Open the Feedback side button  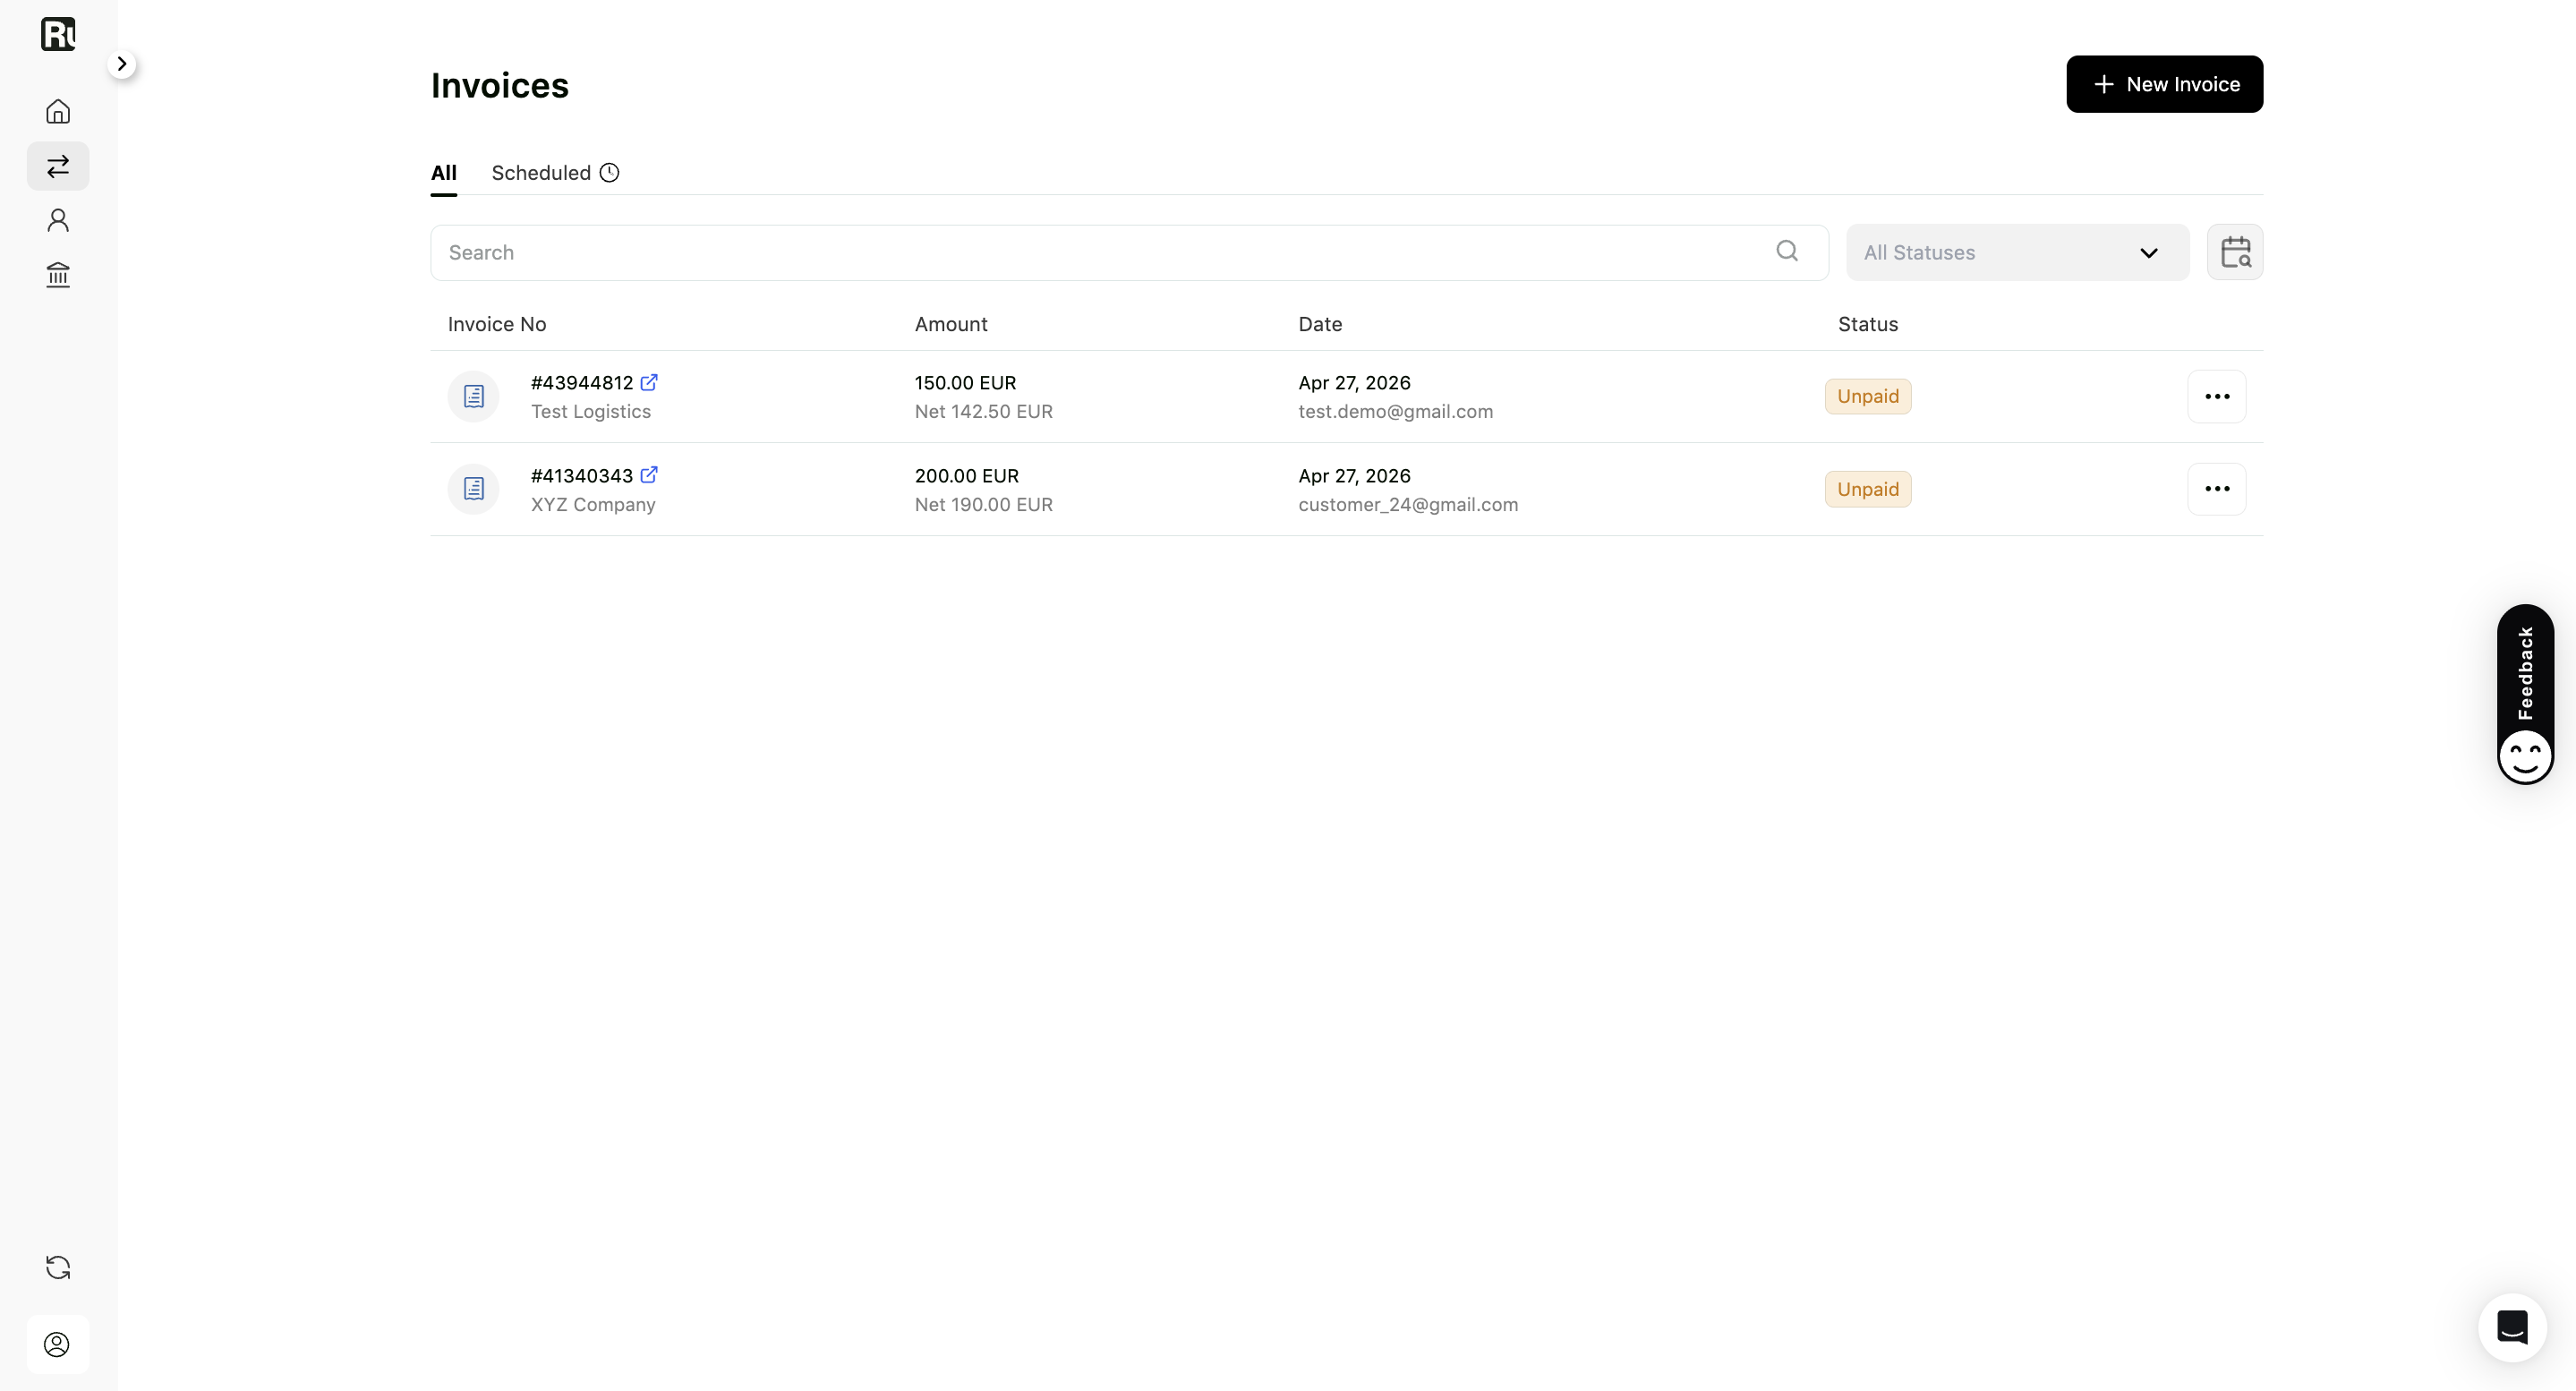tap(2525, 694)
